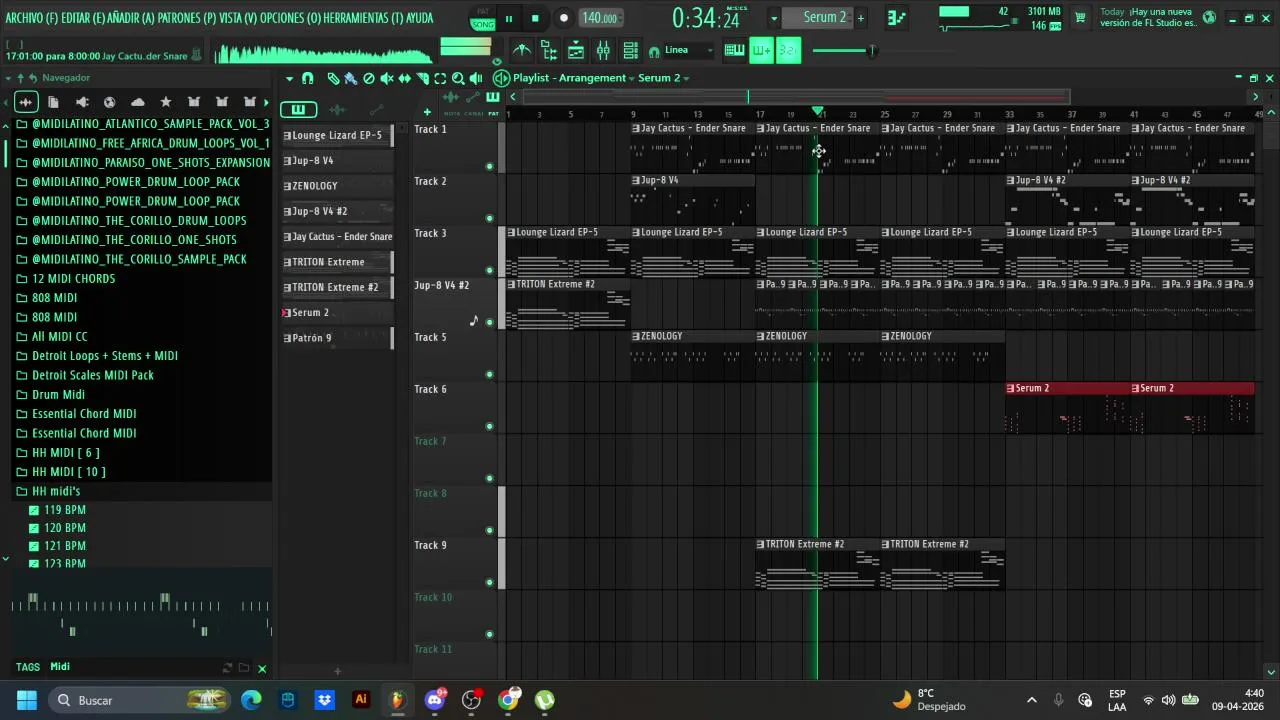This screenshot has width=1280, height=720.
Task: Open the VISTA (V) menu
Action: 238,18
